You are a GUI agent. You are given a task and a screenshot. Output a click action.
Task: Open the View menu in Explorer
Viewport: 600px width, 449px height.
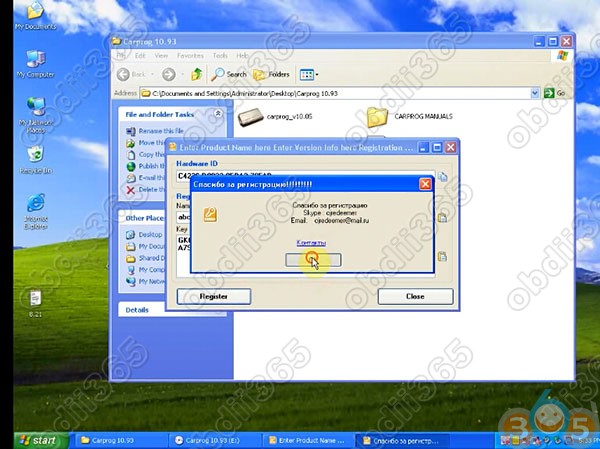coord(161,56)
